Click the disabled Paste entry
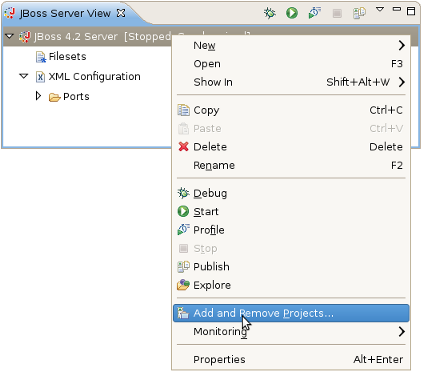 pyautogui.click(x=291, y=128)
